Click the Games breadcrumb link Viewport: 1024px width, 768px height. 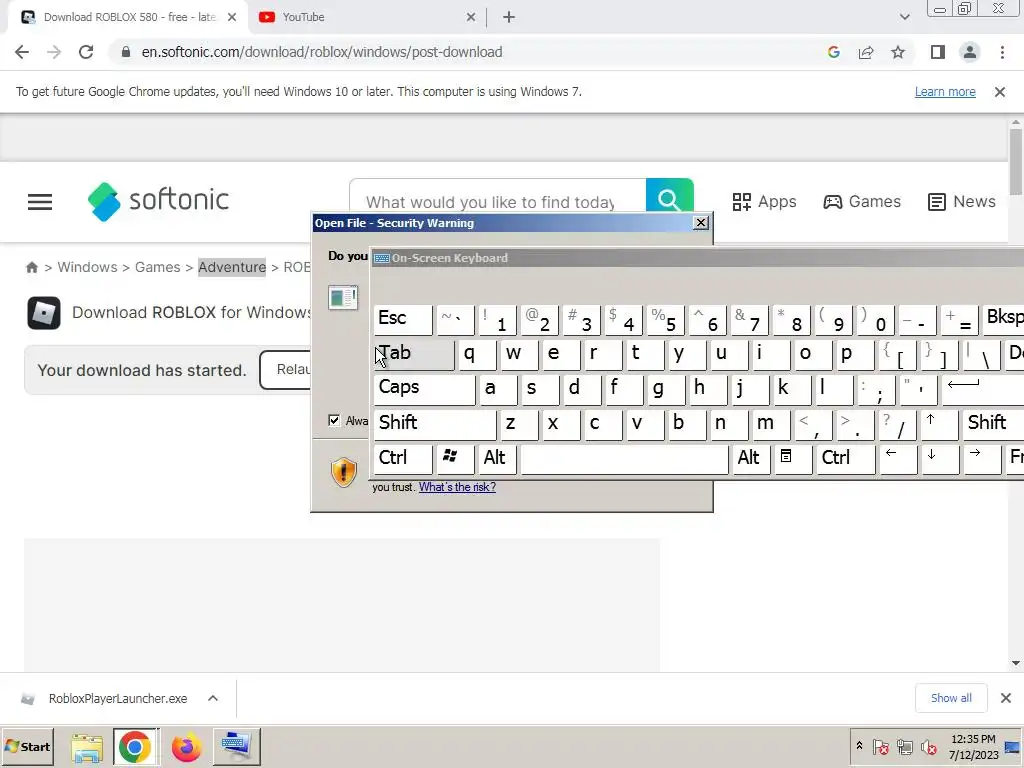pyautogui.click(x=157, y=268)
